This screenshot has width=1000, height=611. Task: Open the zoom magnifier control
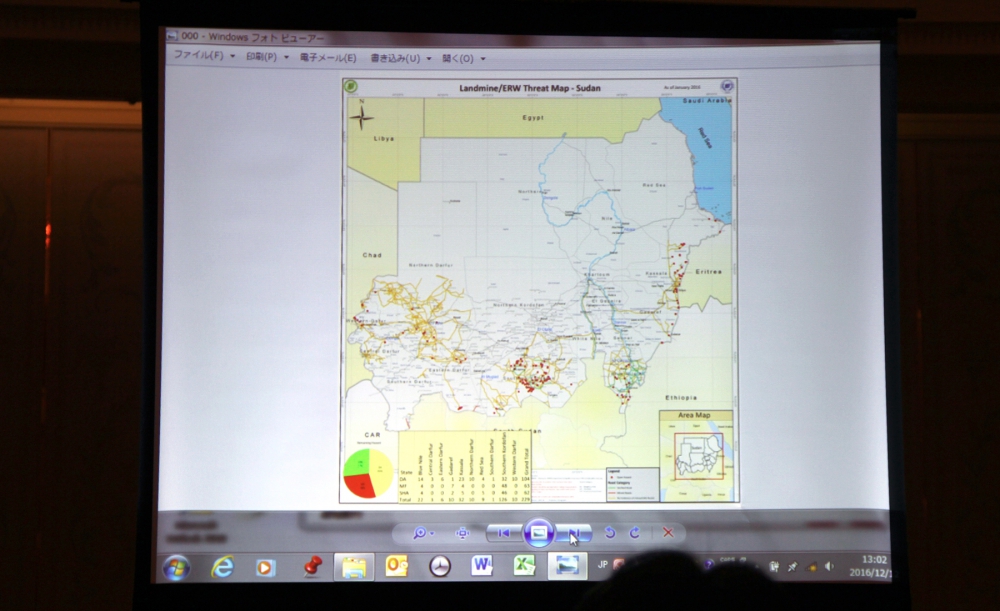click(x=421, y=533)
